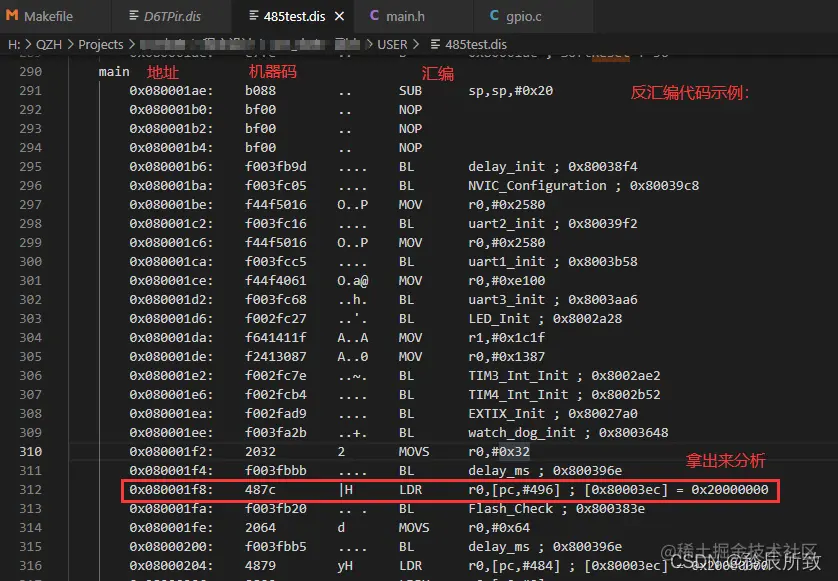This screenshot has height=581, width=838.
Task: Click LED_Init ; 0x8002a28
Action: point(545,319)
